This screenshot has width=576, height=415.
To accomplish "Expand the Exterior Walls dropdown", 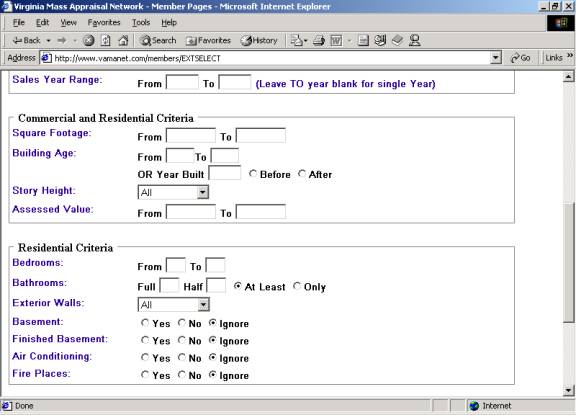I will [203, 304].
